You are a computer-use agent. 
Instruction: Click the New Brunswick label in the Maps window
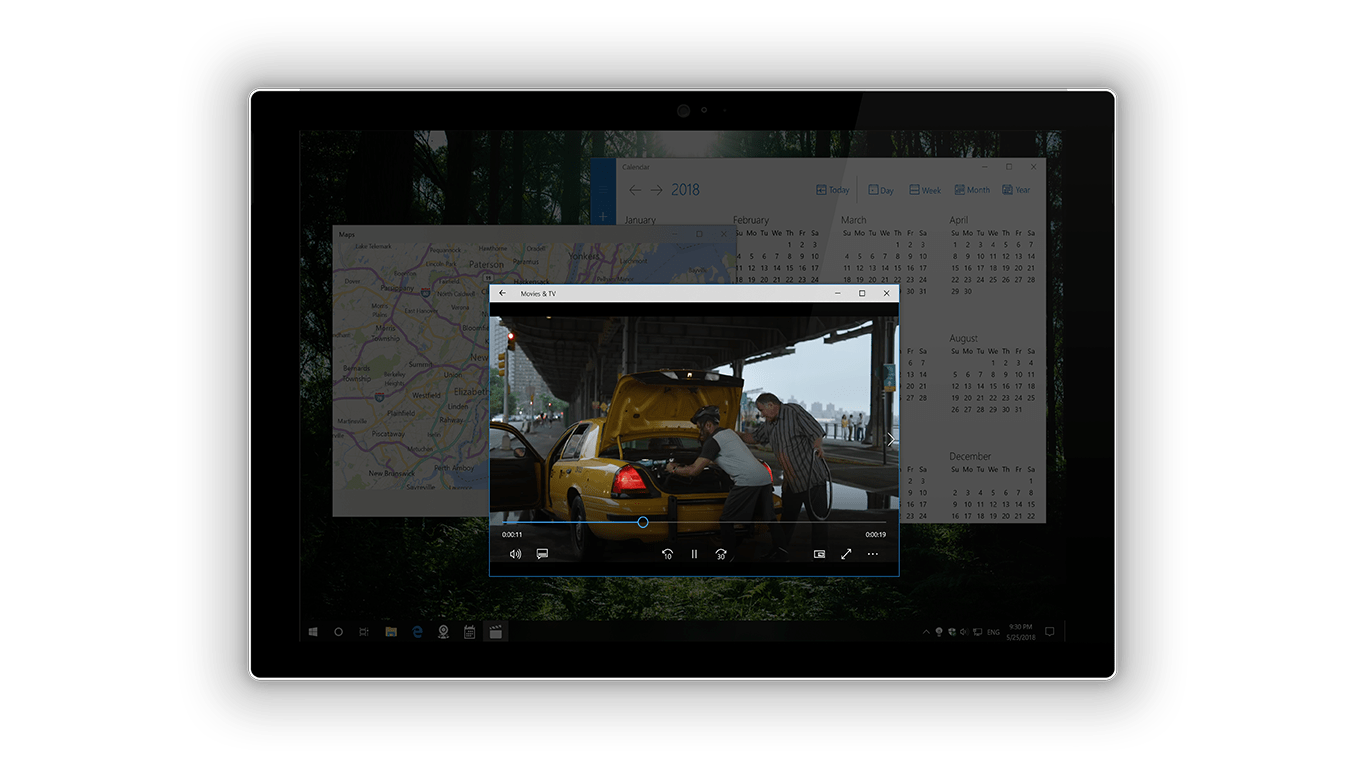390,474
